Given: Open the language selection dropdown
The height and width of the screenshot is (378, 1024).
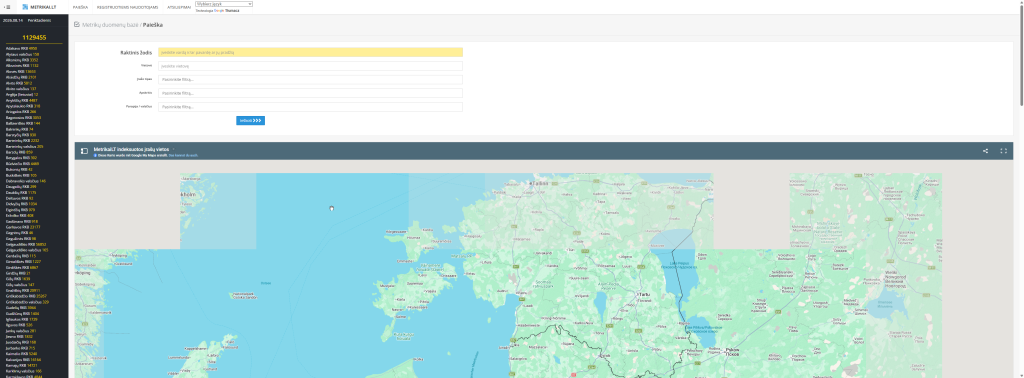Looking at the screenshot, I should 223,4.
